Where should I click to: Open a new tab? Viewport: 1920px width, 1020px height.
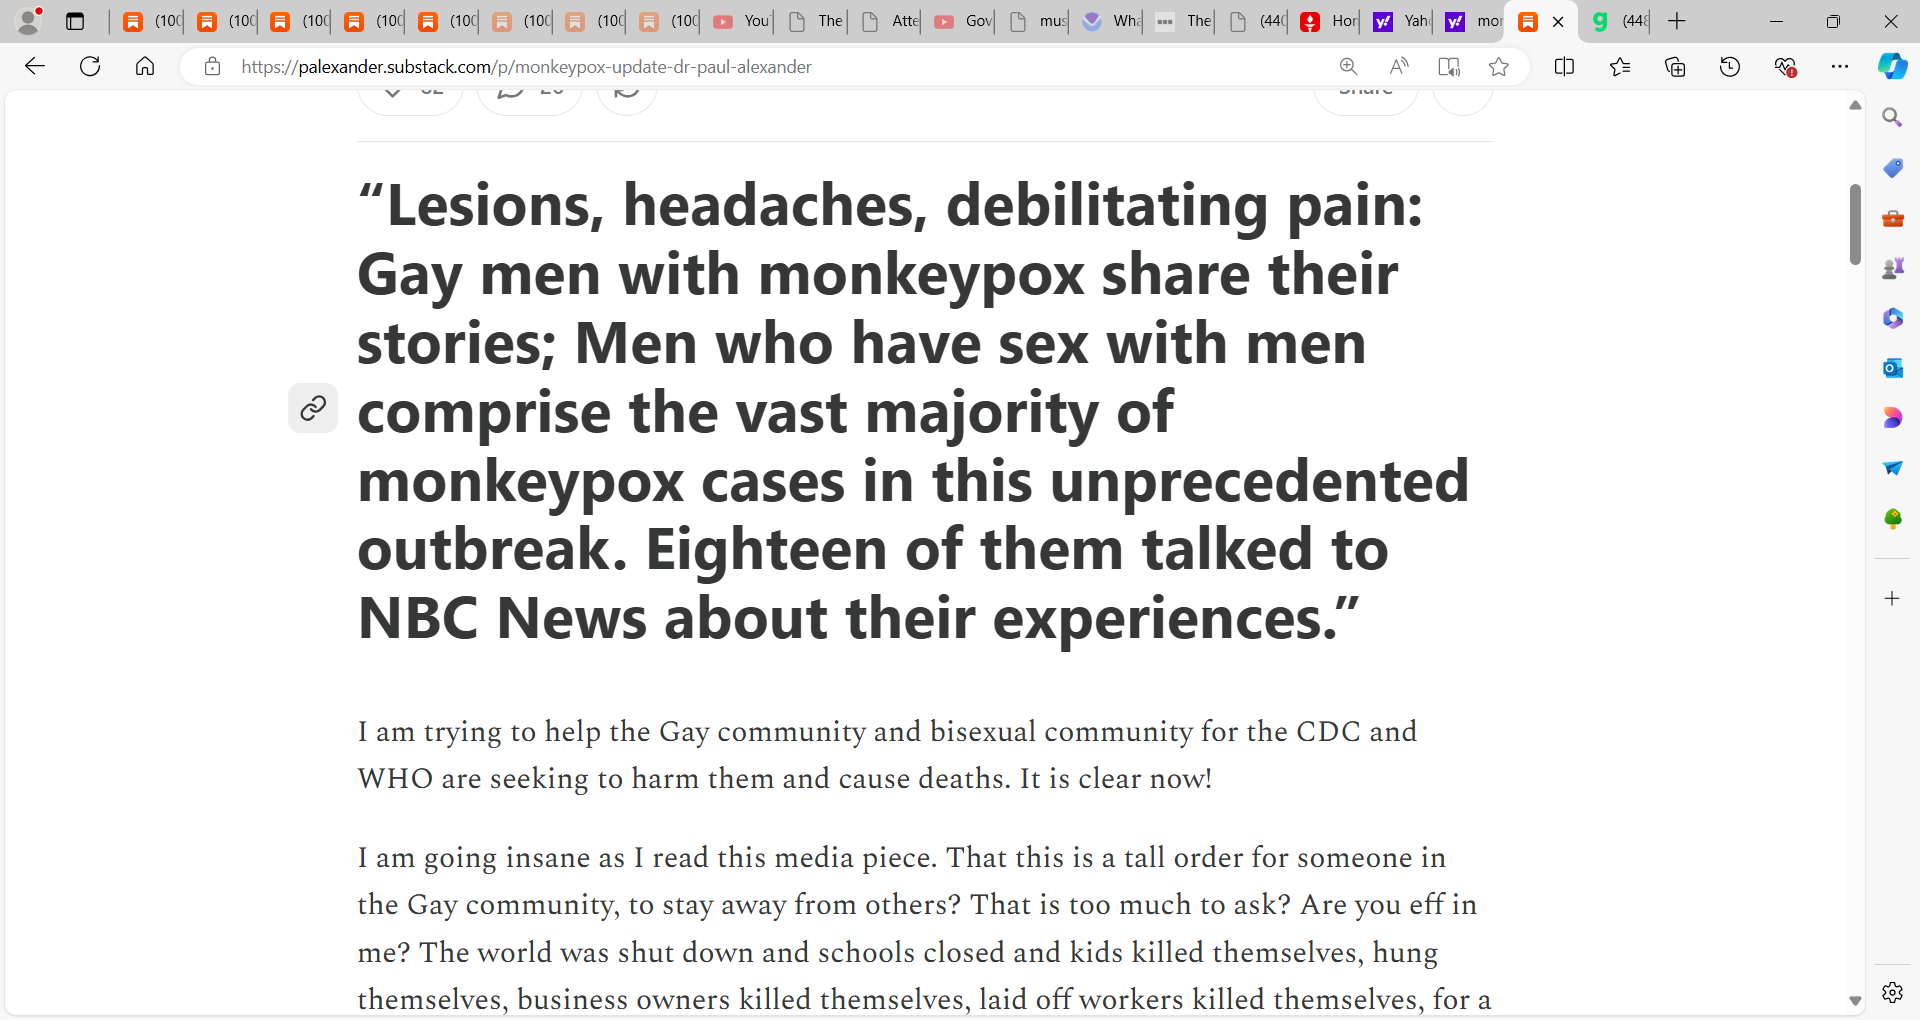tap(1677, 21)
